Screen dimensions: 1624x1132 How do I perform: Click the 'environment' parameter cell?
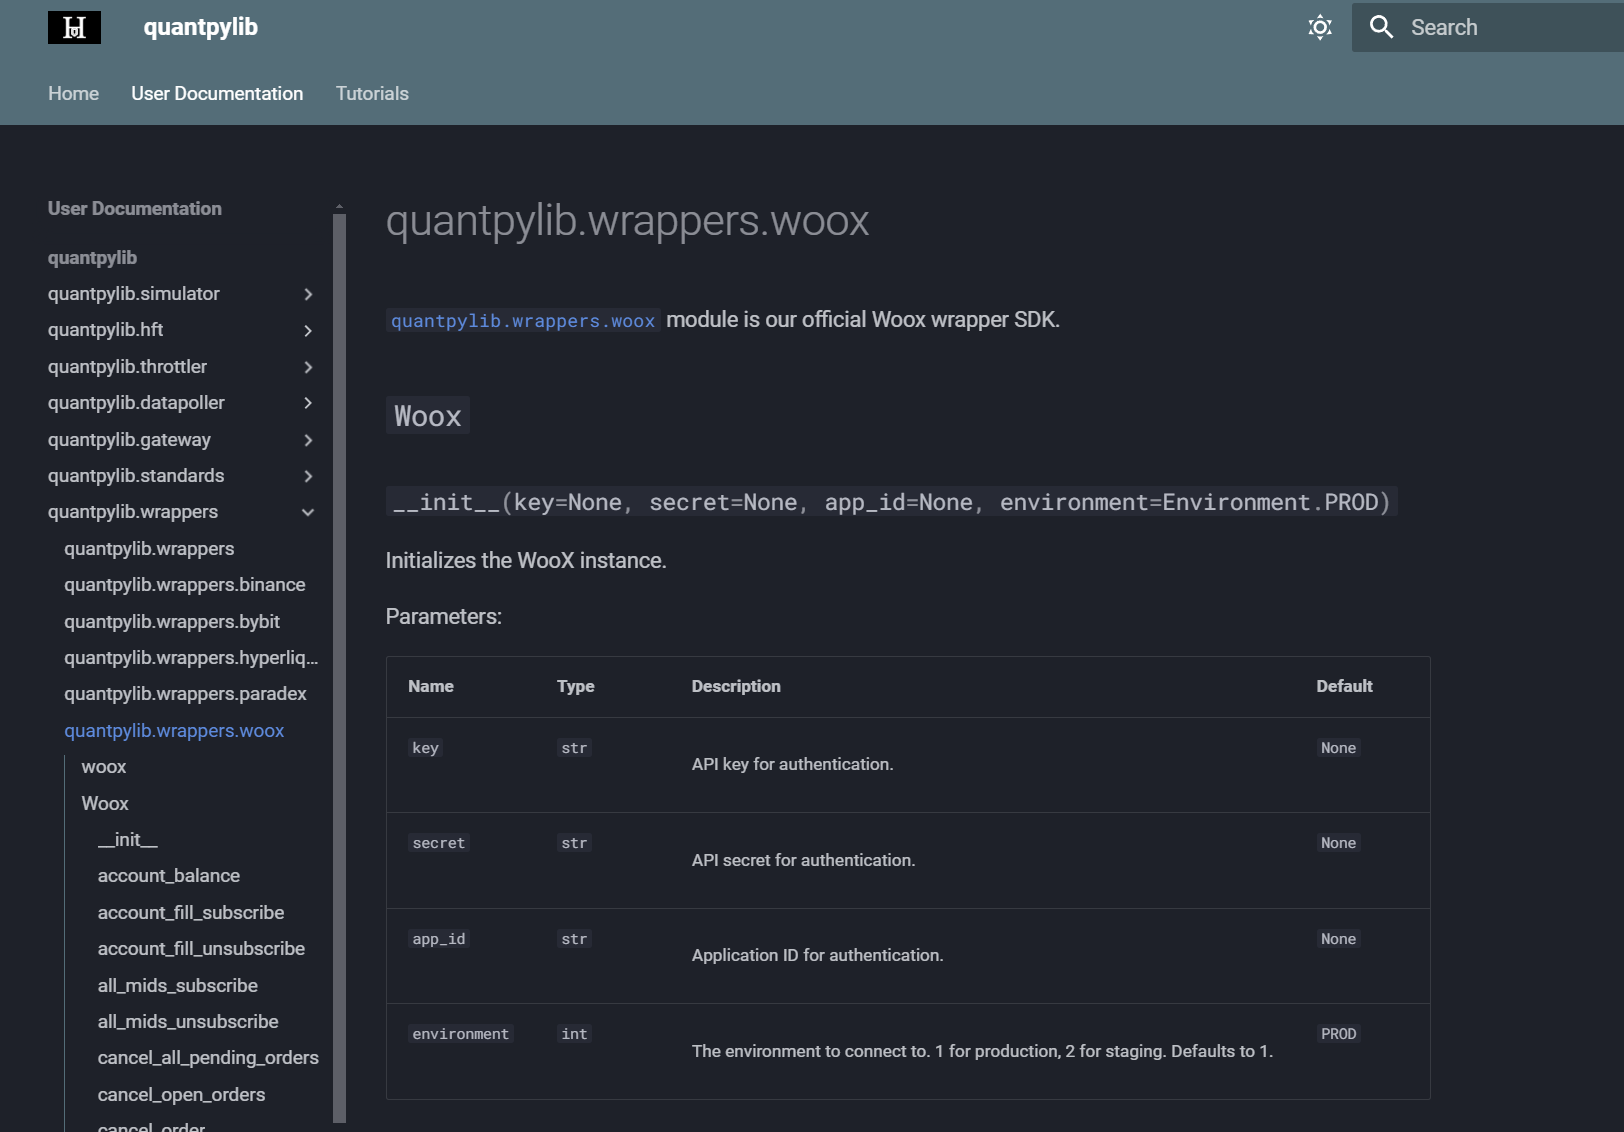(460, 1034)
